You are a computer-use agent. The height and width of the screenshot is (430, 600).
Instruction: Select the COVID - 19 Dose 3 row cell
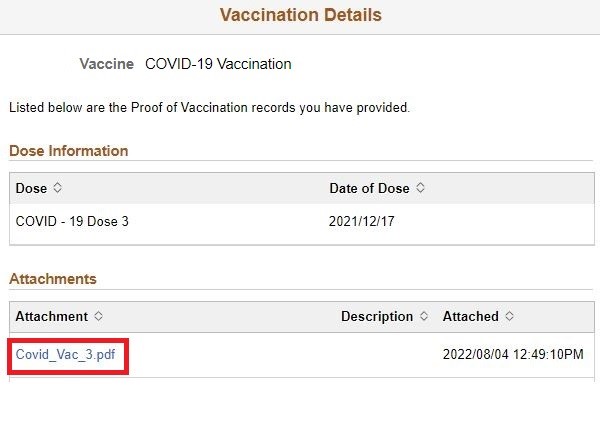click(x=72, y=221)
